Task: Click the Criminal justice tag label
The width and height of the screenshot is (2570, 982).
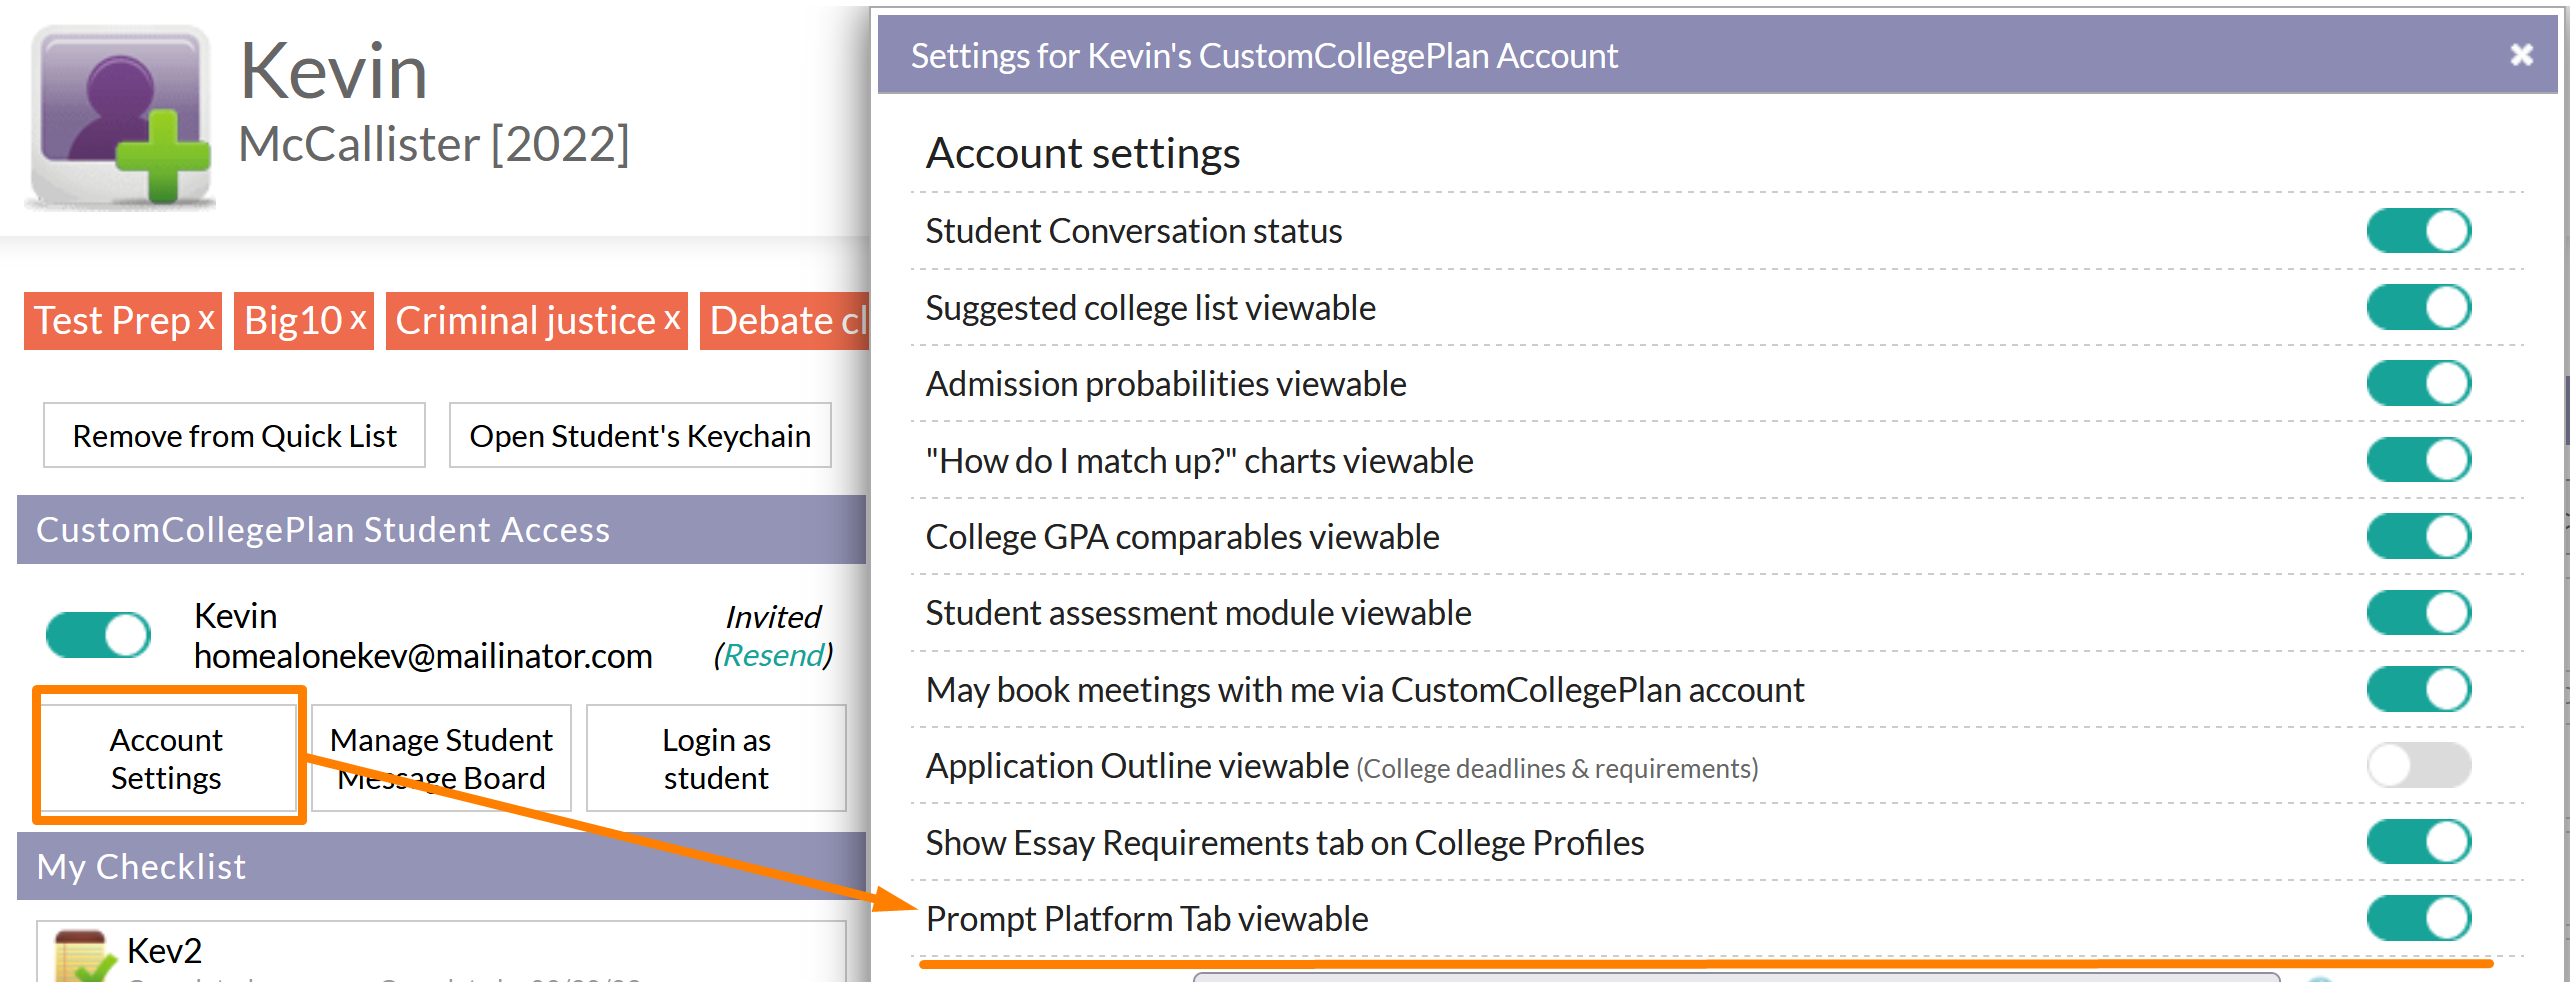Action: (x=525, y=321)
